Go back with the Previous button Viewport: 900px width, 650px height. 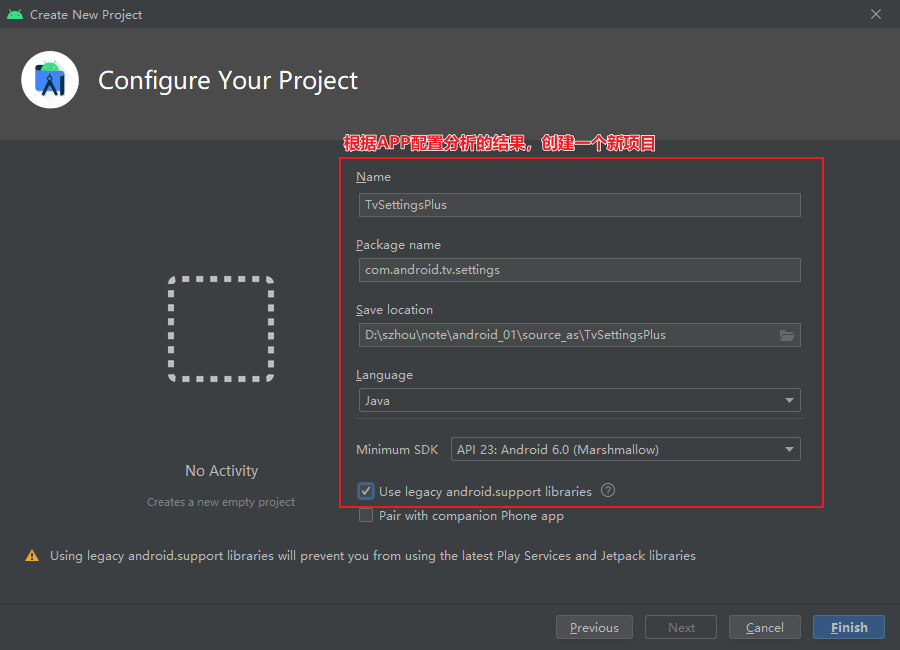[594, 628]
